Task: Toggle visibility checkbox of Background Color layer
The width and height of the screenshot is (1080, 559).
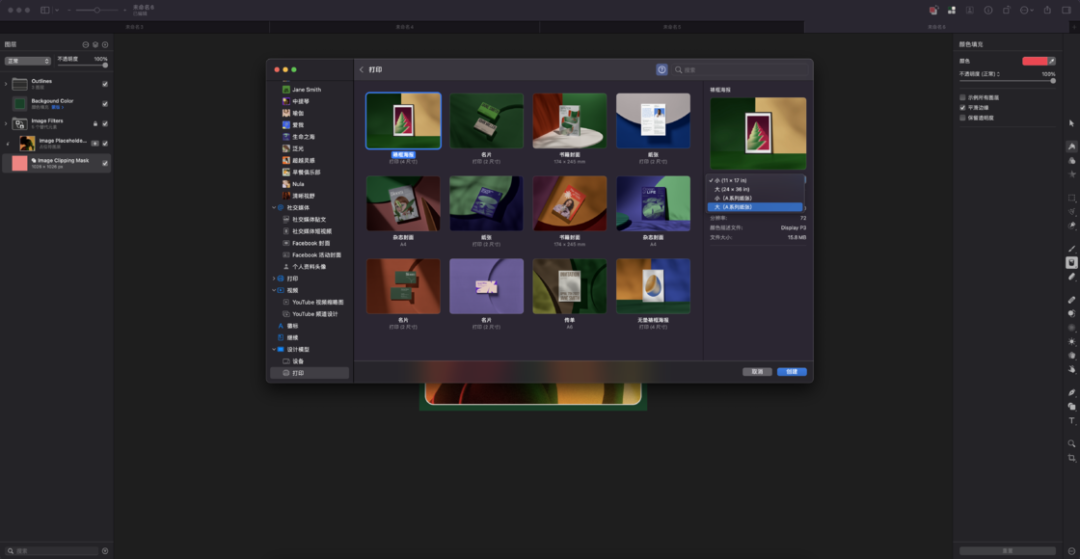Action: tap(105, 104)
